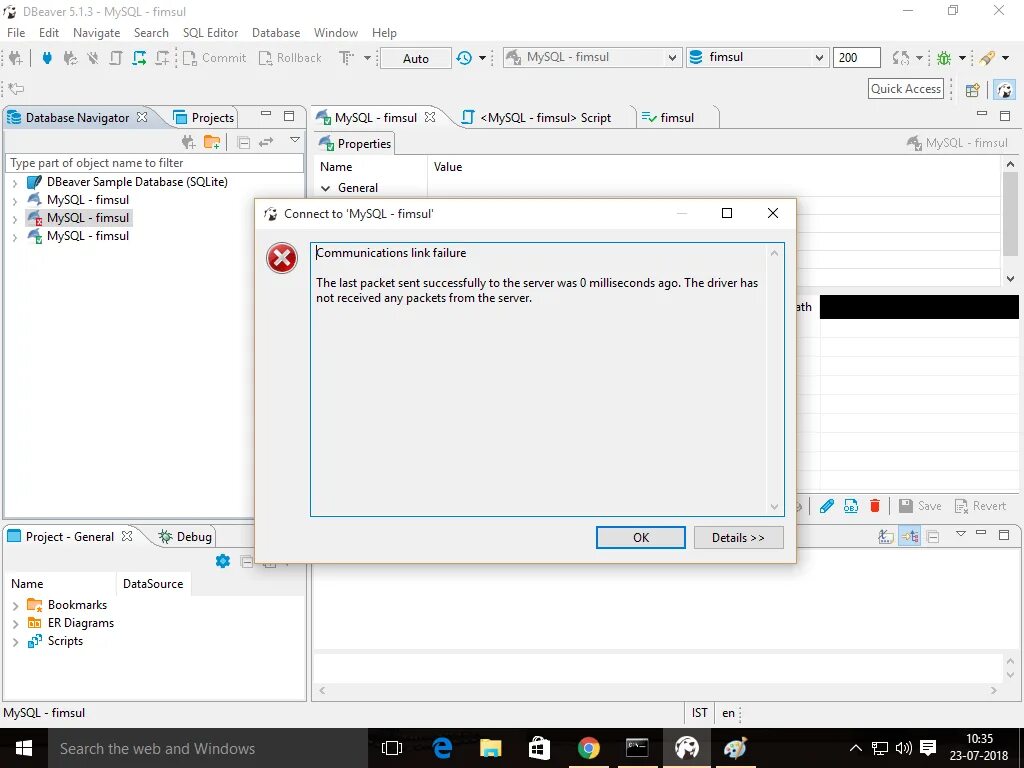
Task: Open the SQL Editor menu
Action: [x=210, y=33]
